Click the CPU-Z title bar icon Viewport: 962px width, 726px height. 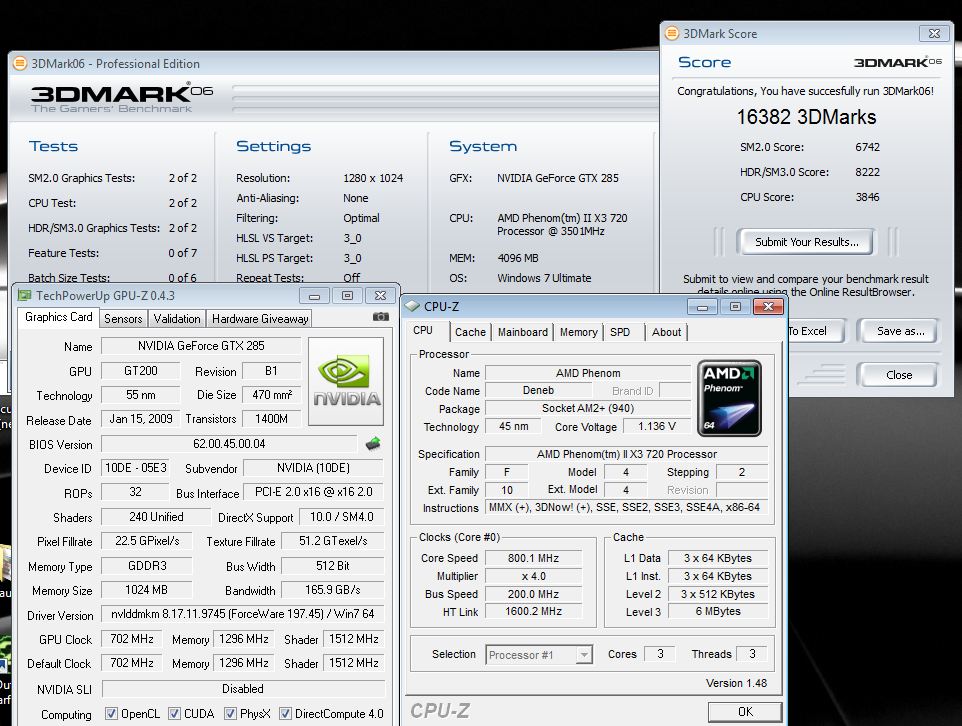pos(412,306)
